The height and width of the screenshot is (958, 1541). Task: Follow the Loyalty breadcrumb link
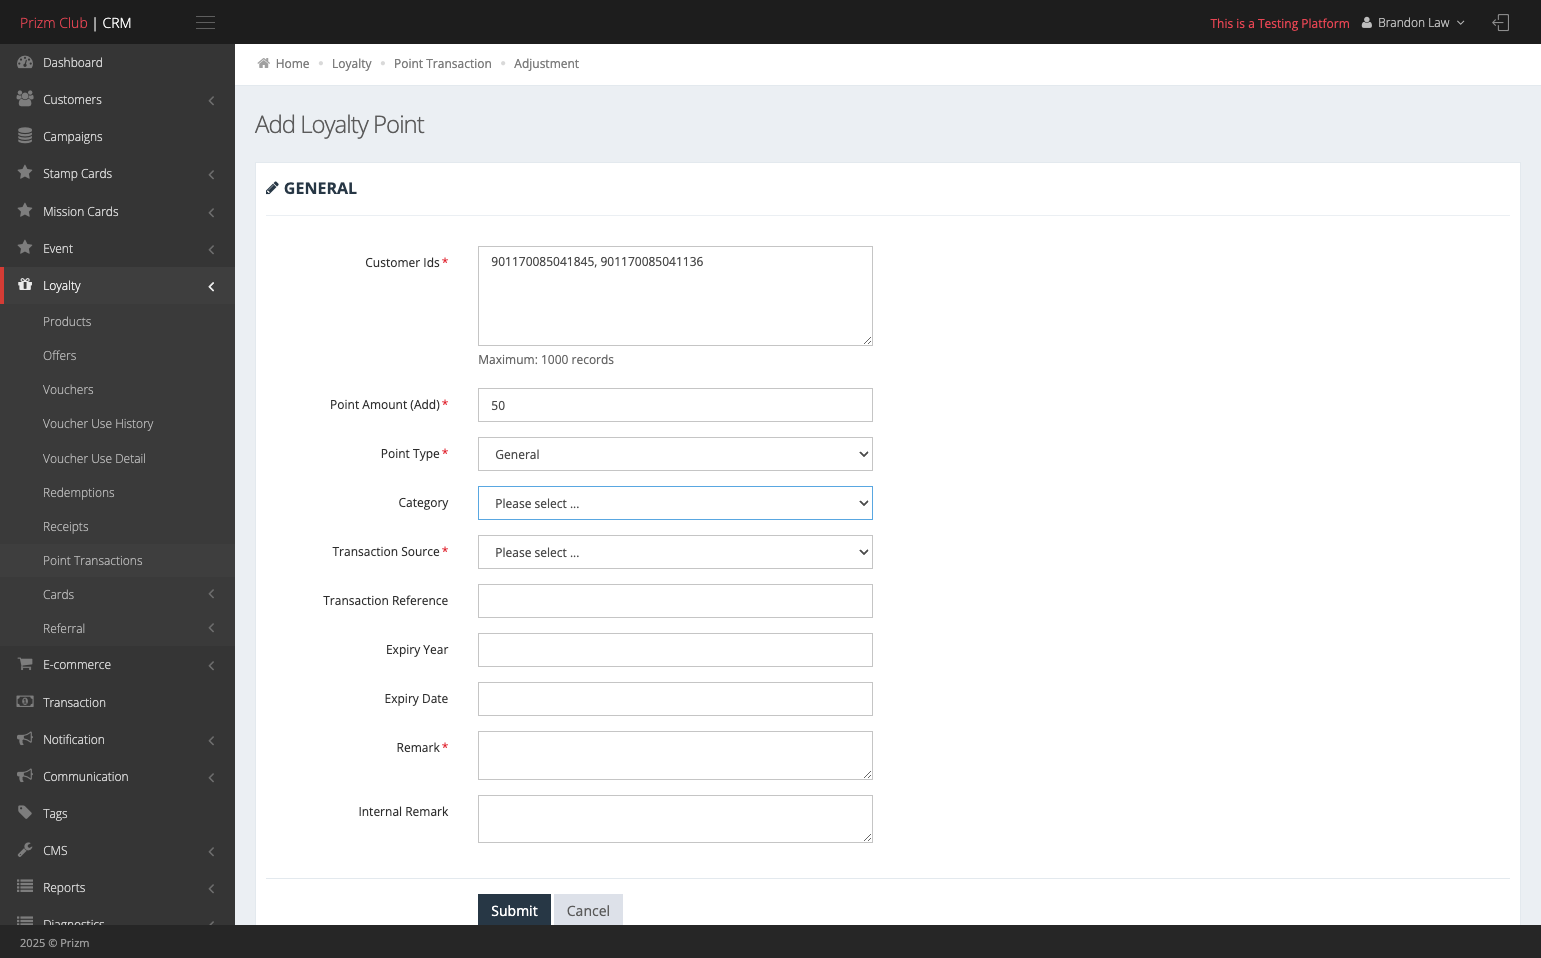tap(351, 64)
